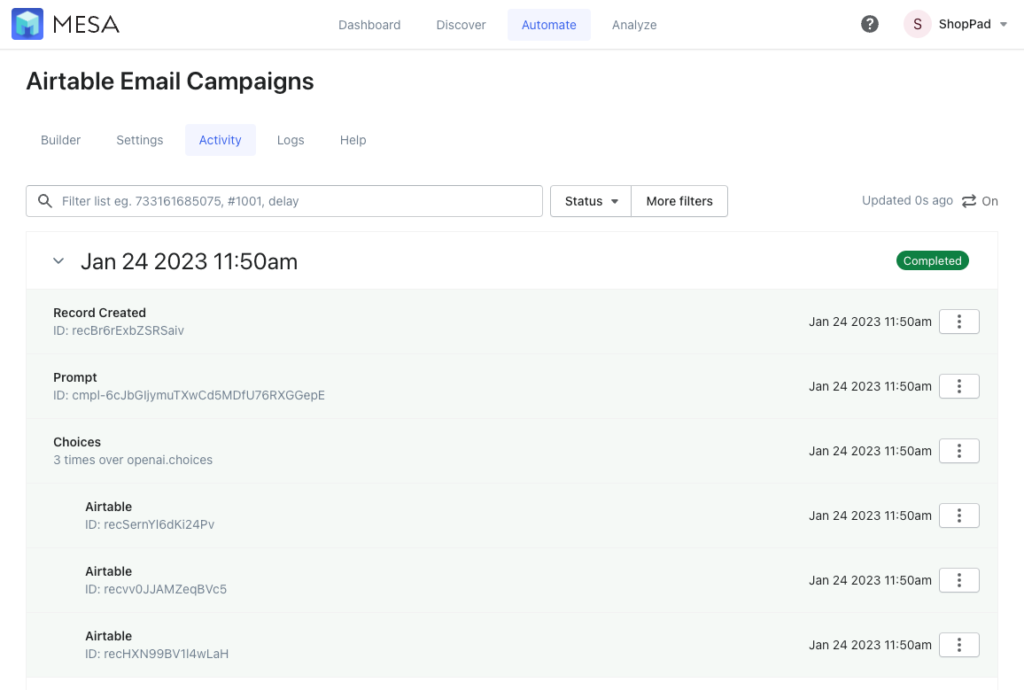
Task: Open three-dot menu for Record Created row
Action: click(x=959, y=321)
